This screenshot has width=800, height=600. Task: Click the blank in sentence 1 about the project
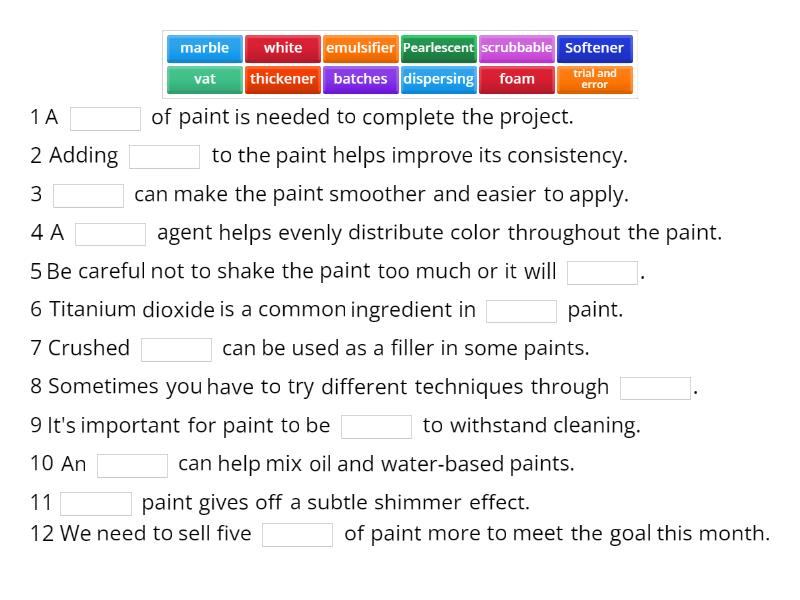(107, 118)
